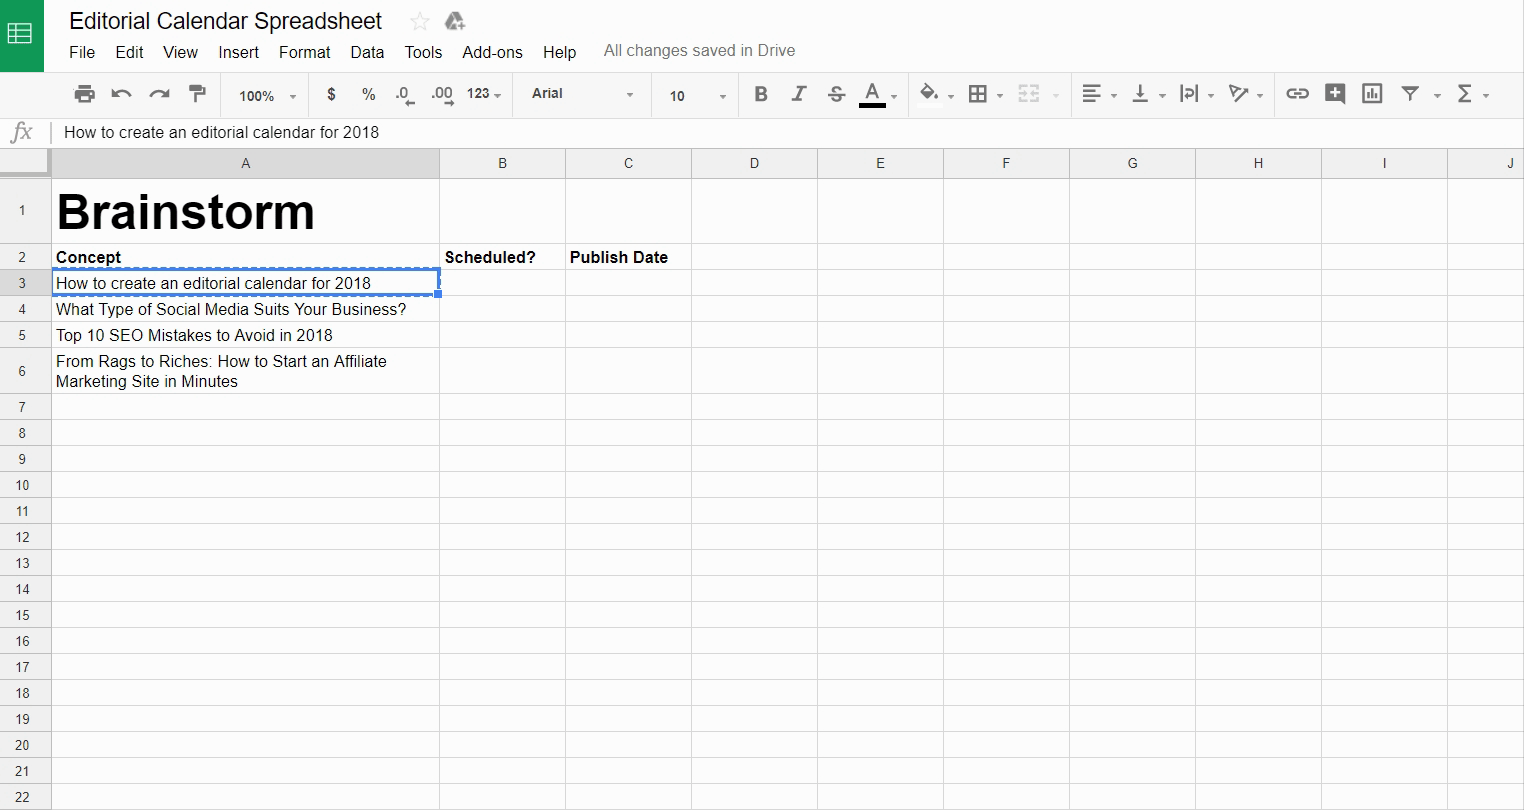Toggle strikethrough formatting

pyautogui.click(x=836, y=94)
